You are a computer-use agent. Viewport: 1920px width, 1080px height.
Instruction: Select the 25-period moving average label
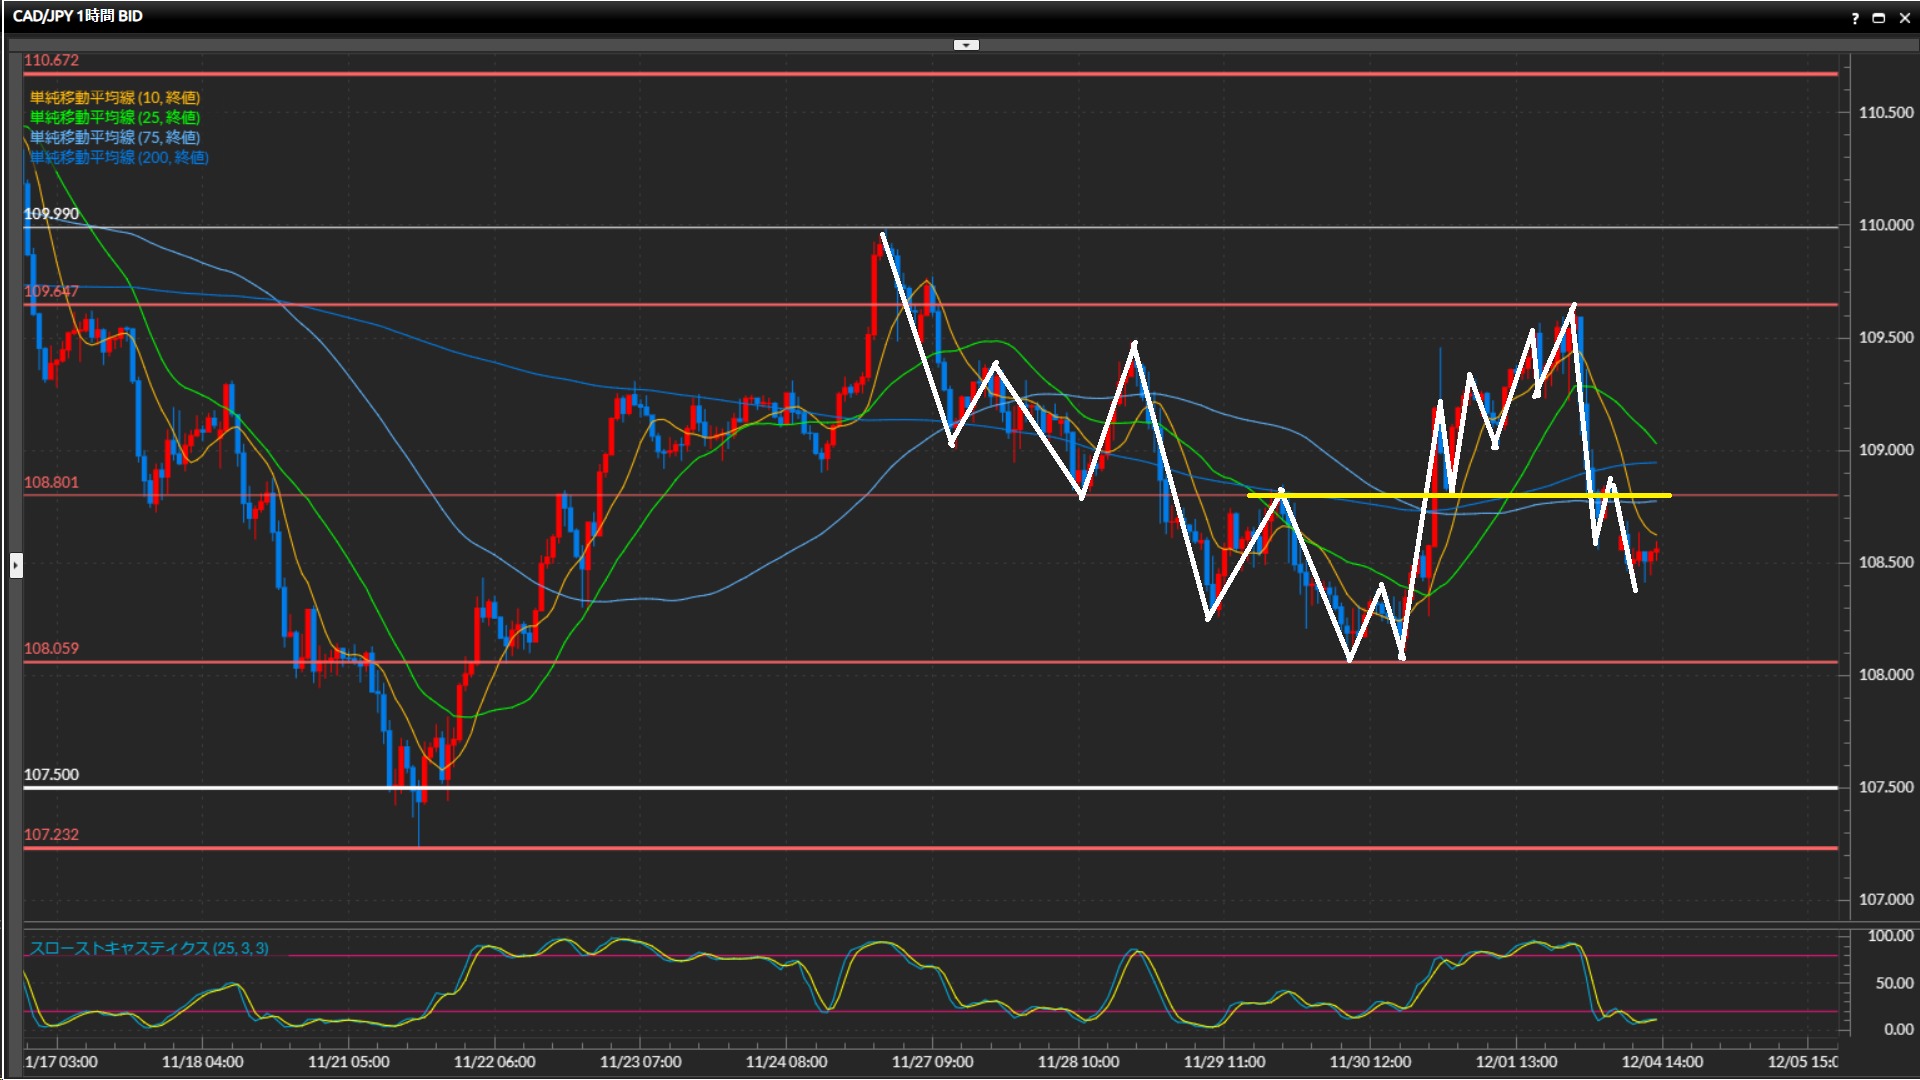(x=114, y=117)
